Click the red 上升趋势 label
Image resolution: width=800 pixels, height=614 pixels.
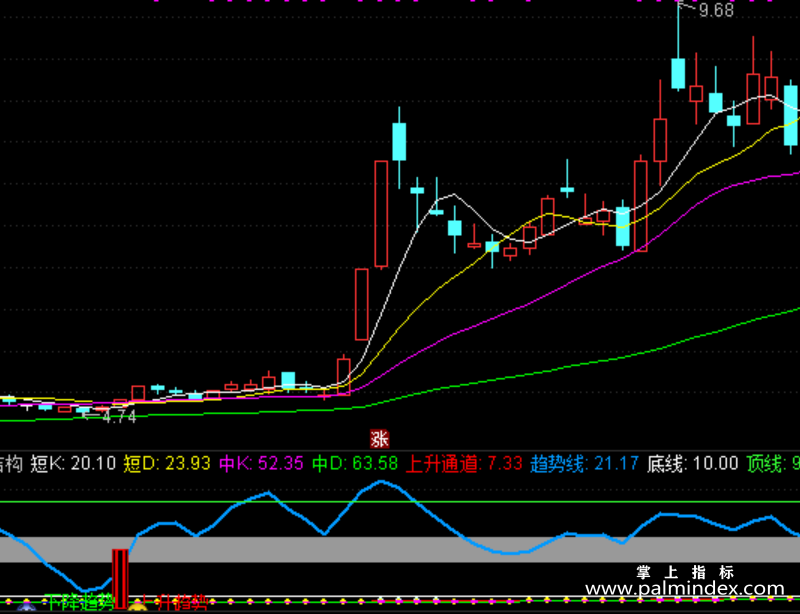pyautogui.click(x=174, y=603)
